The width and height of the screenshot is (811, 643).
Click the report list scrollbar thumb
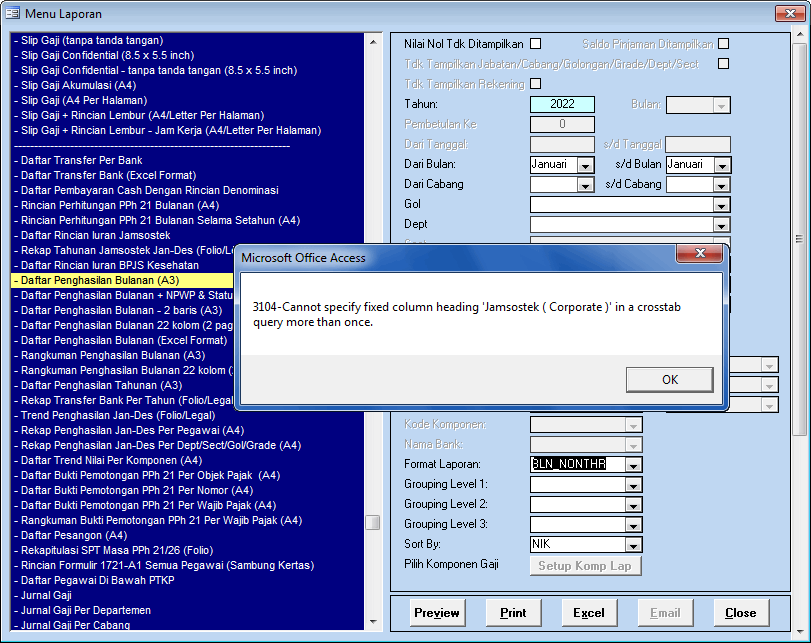click(372, 522)
